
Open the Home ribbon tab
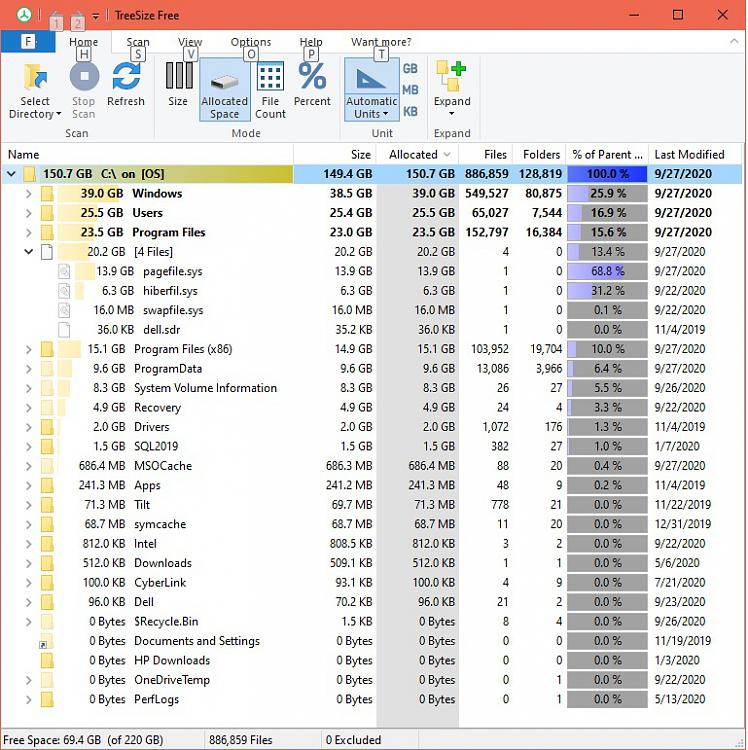point(84,42)
